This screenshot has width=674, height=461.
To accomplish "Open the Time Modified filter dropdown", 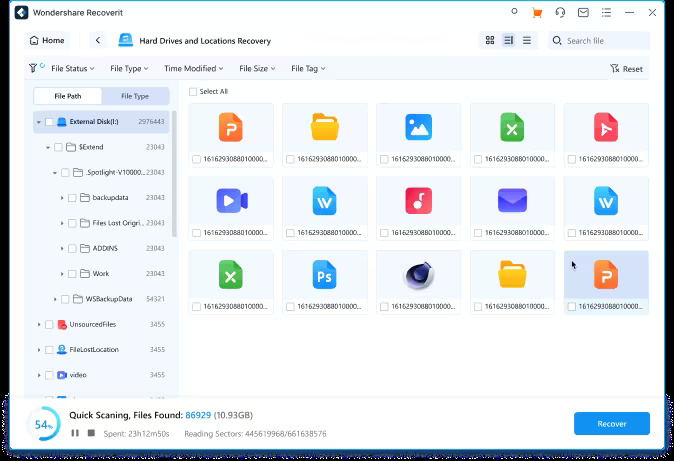I will [x=193, y=68].
